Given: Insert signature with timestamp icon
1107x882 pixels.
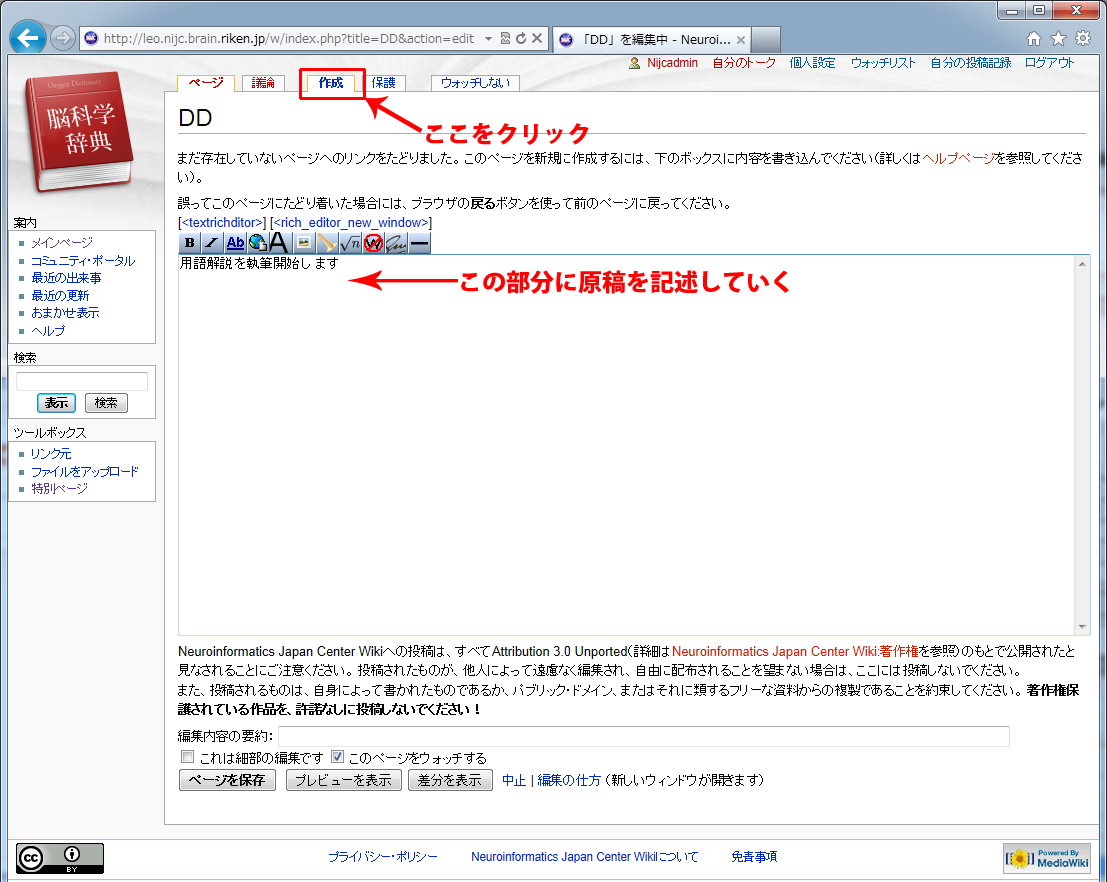Looking at the screenshot, I should [396, 243].
